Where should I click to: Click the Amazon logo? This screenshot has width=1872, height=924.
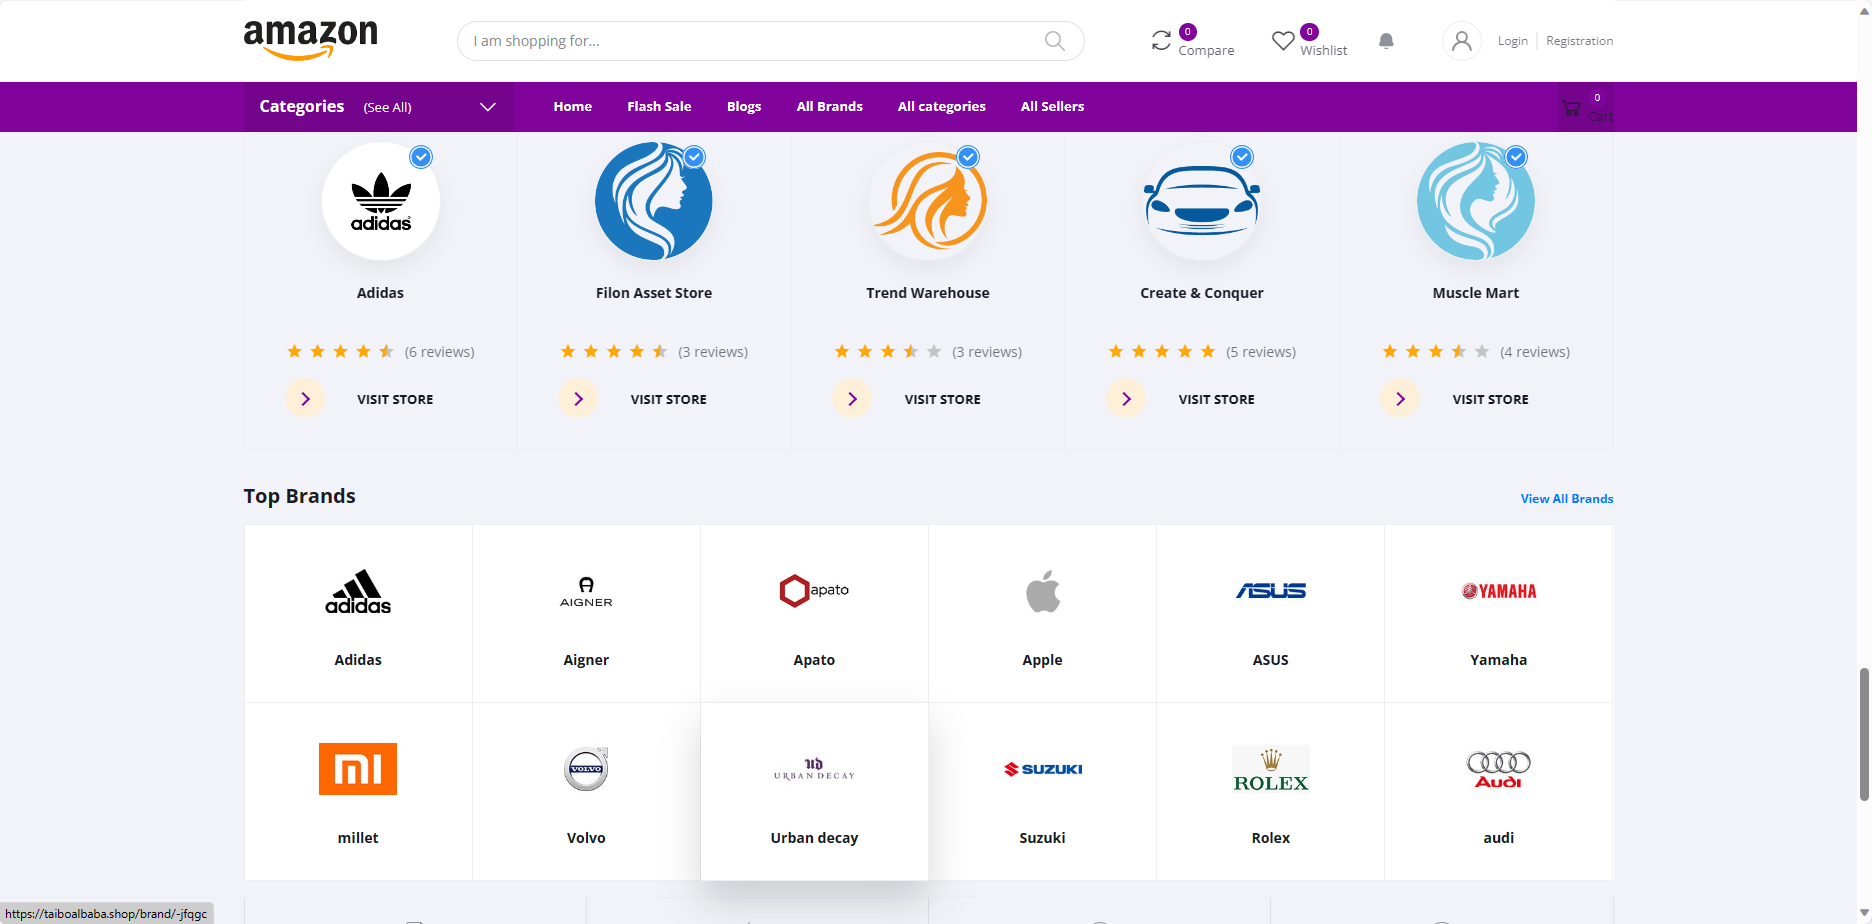(x=311, y=39)
